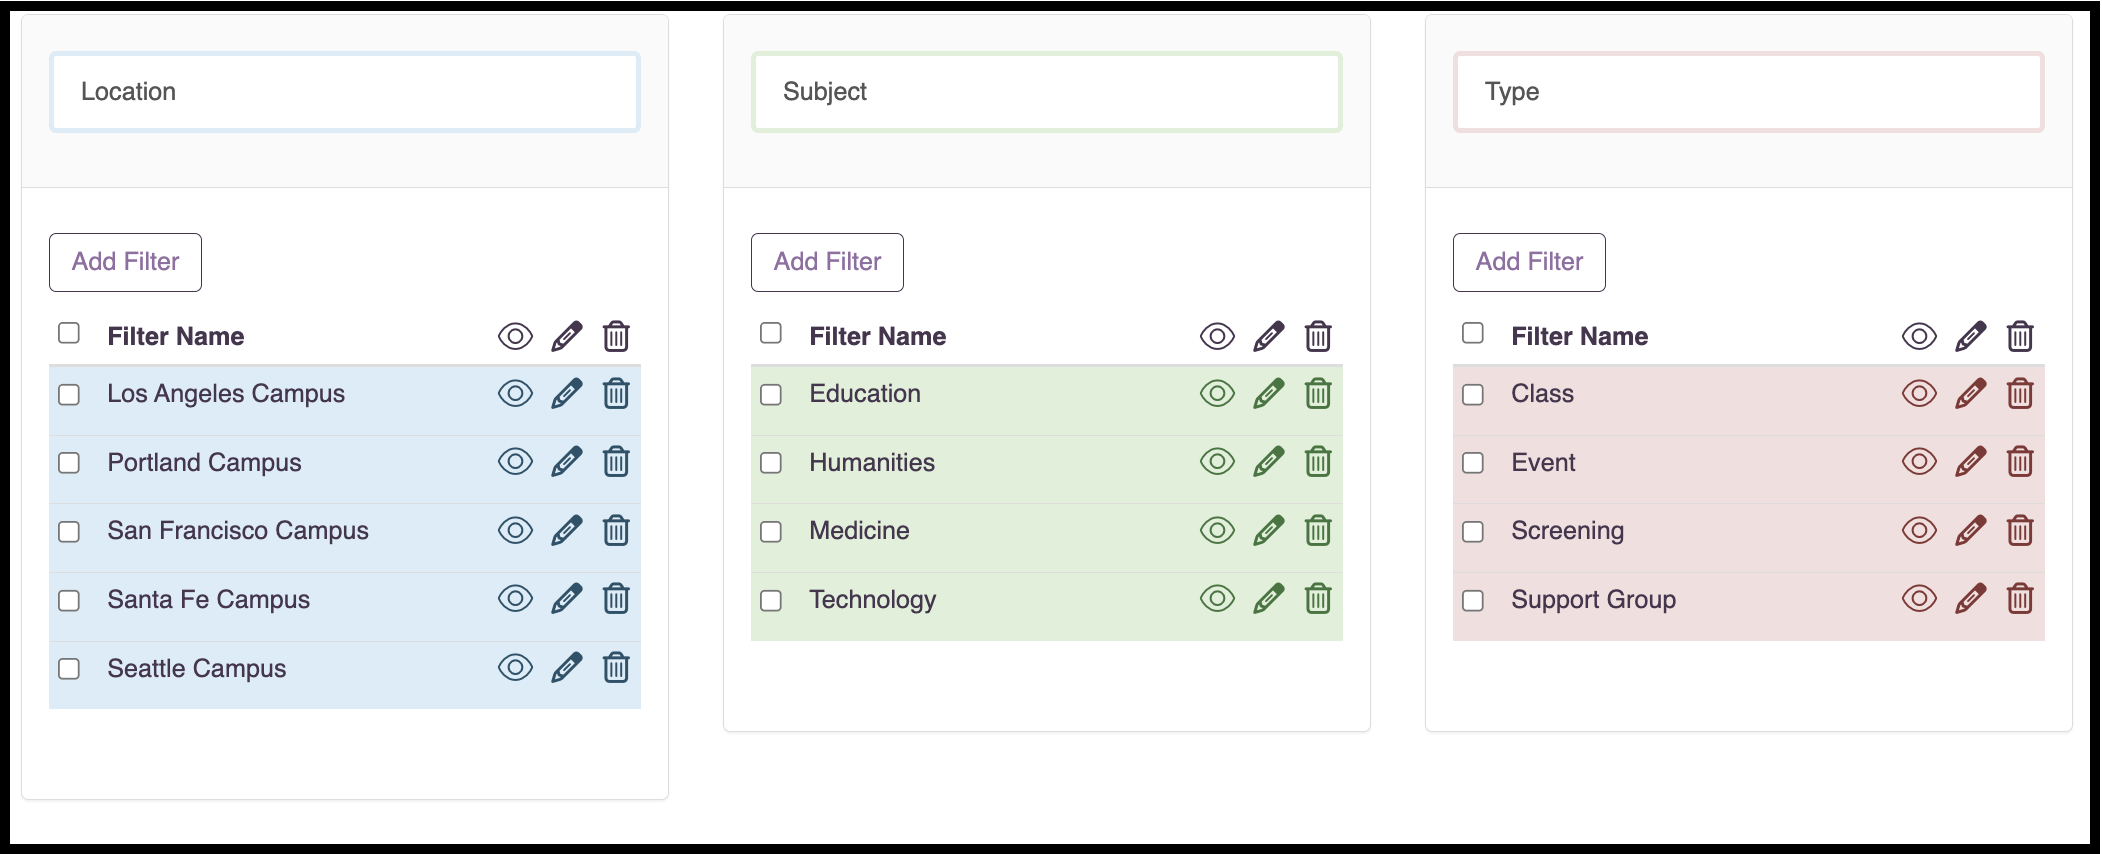
Task: Edit the Los Angeles Campus filter
Action: (567, 394)
